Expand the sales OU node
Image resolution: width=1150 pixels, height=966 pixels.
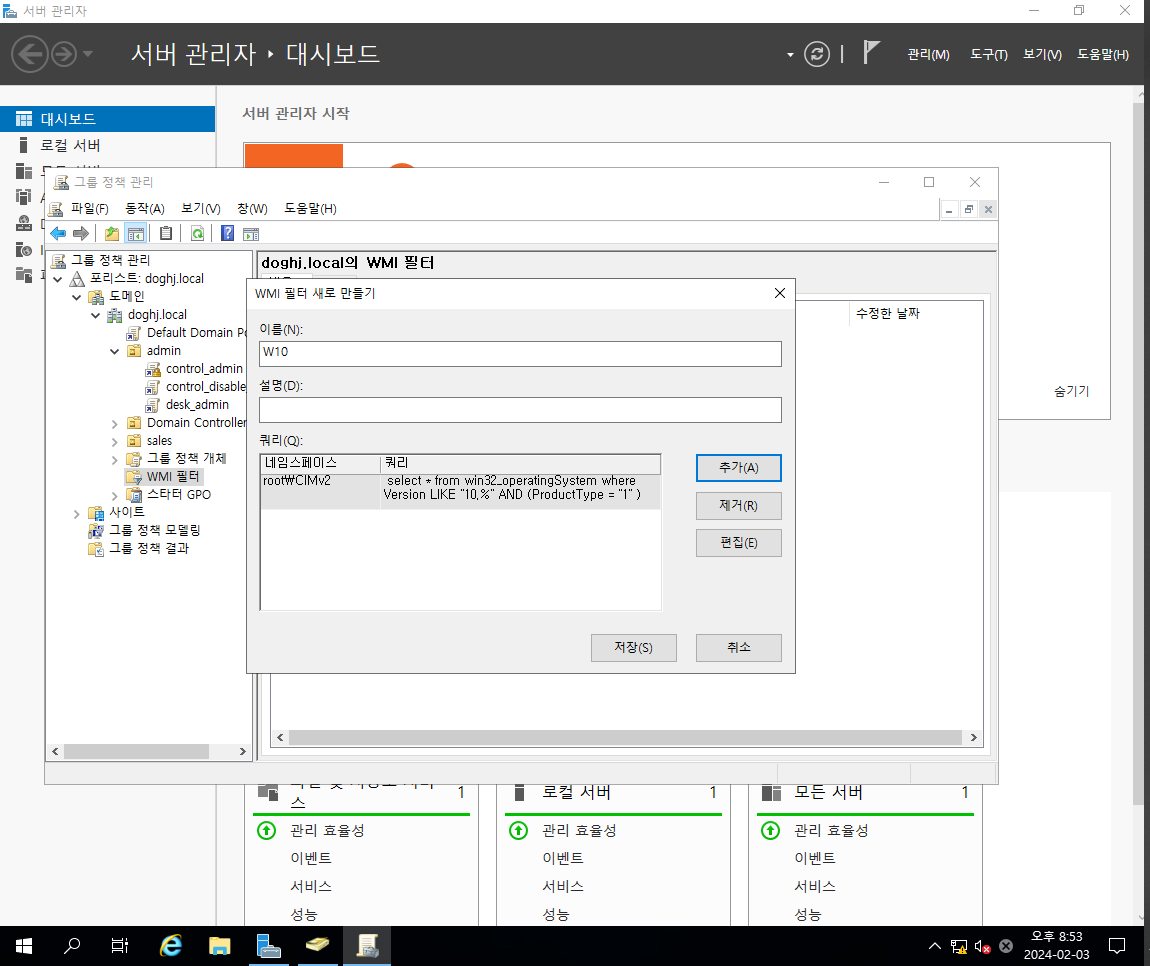(x=114, y=442)
